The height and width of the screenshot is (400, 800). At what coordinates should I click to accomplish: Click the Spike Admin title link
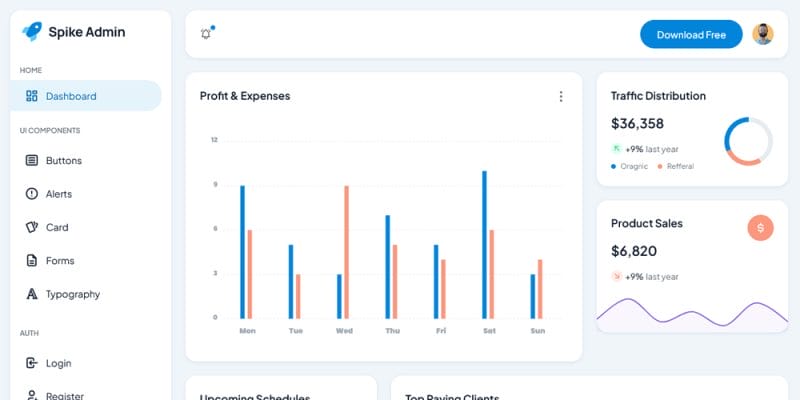point(87,32)
